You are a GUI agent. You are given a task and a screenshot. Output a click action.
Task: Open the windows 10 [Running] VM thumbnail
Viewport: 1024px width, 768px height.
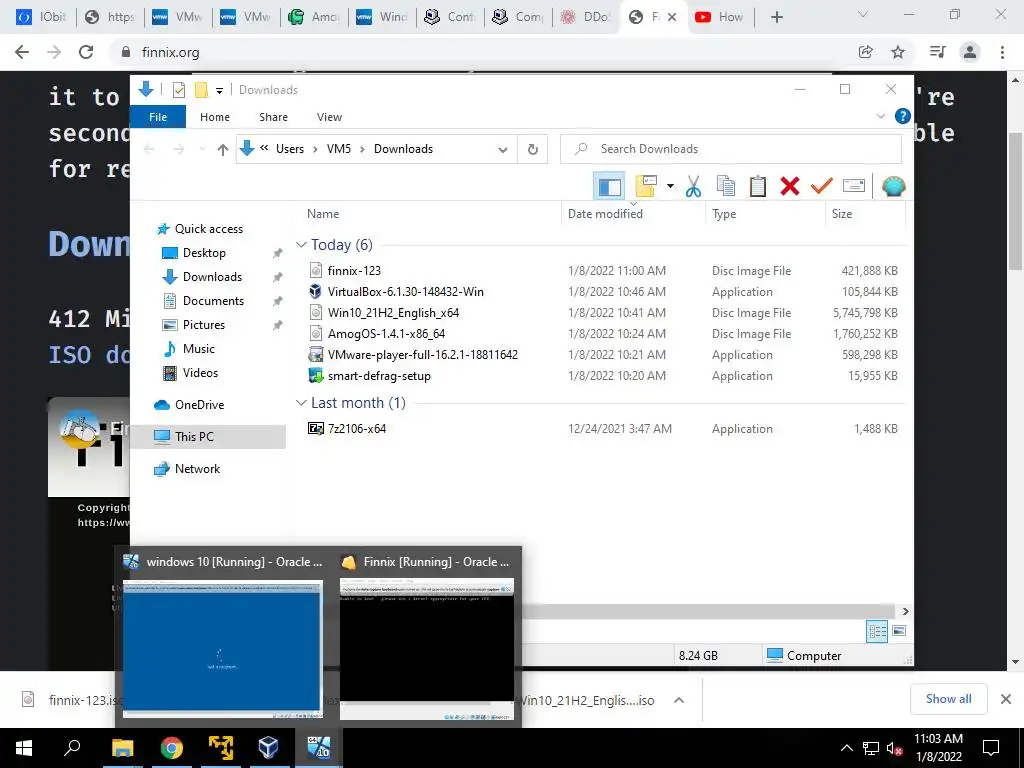tap(223, 648)
